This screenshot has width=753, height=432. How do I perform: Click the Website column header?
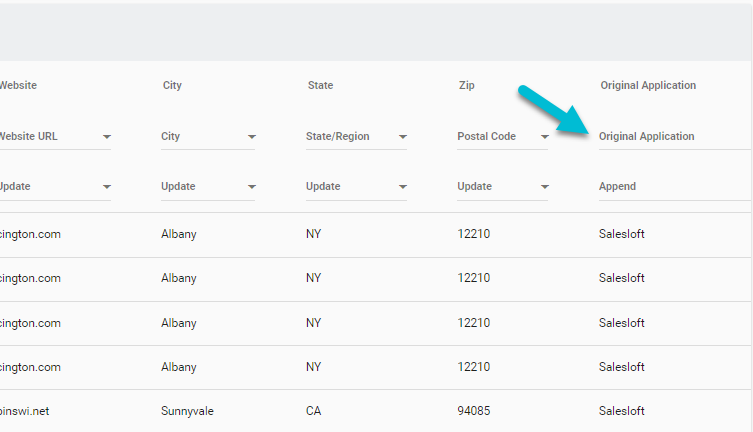click(18, 86)
